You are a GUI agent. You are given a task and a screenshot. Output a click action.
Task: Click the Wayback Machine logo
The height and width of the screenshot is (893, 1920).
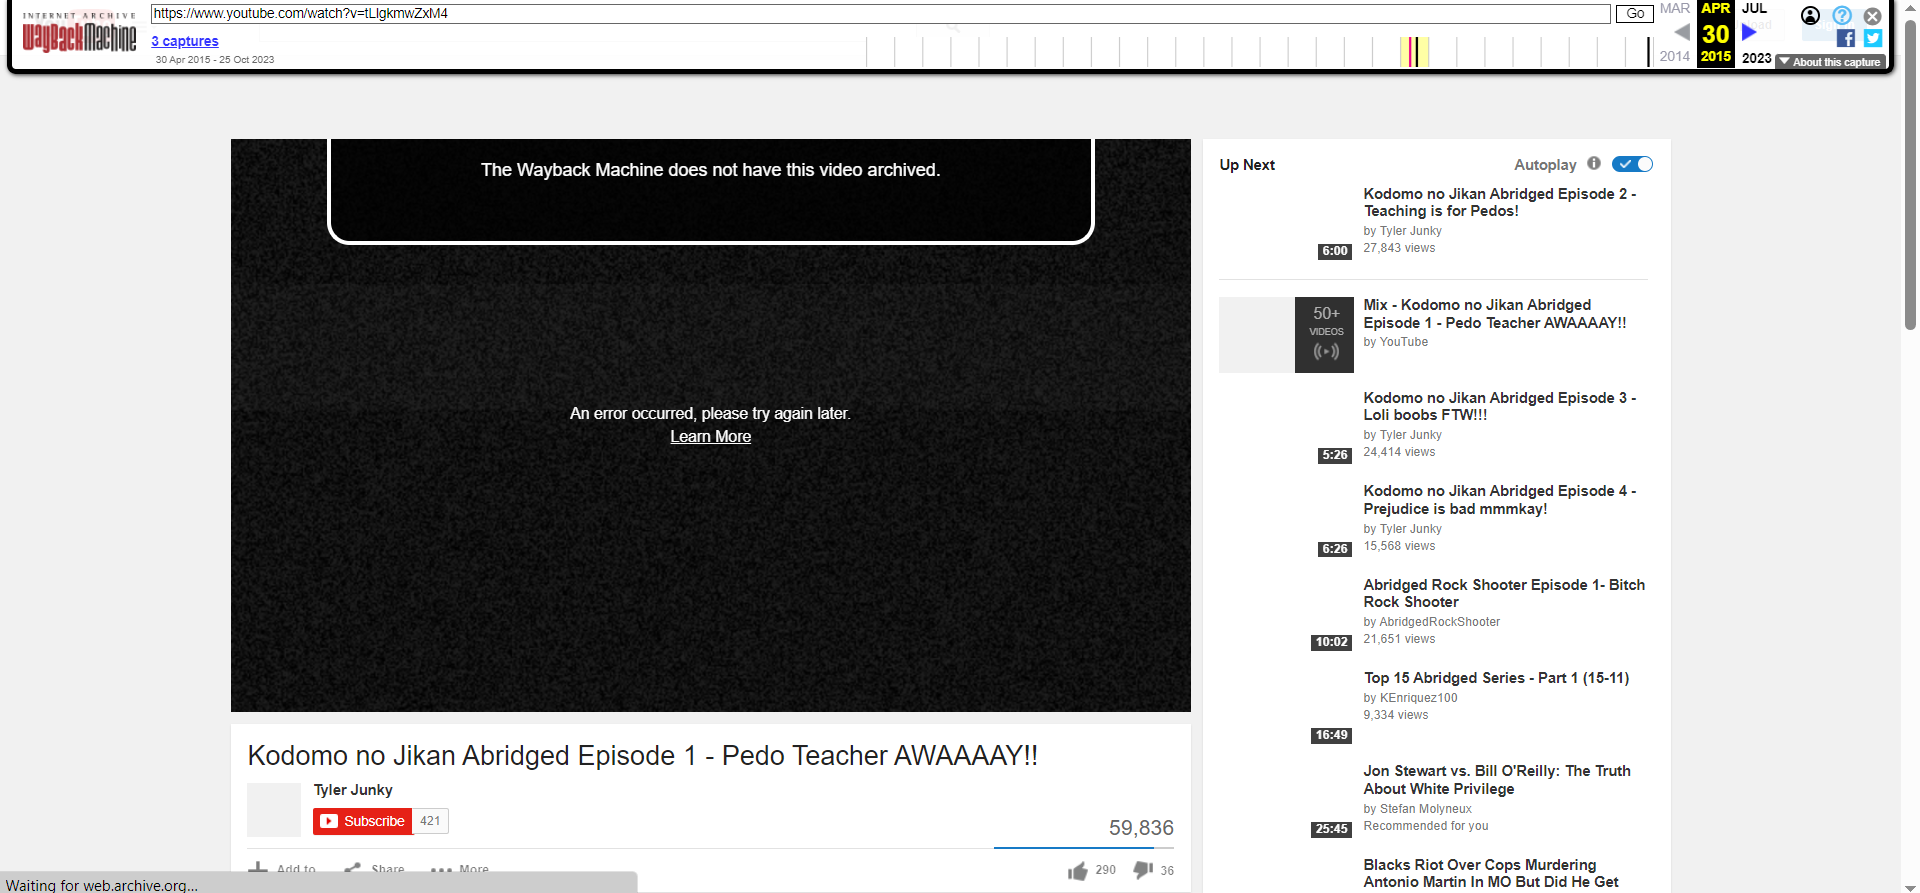(x=79, y=35)
